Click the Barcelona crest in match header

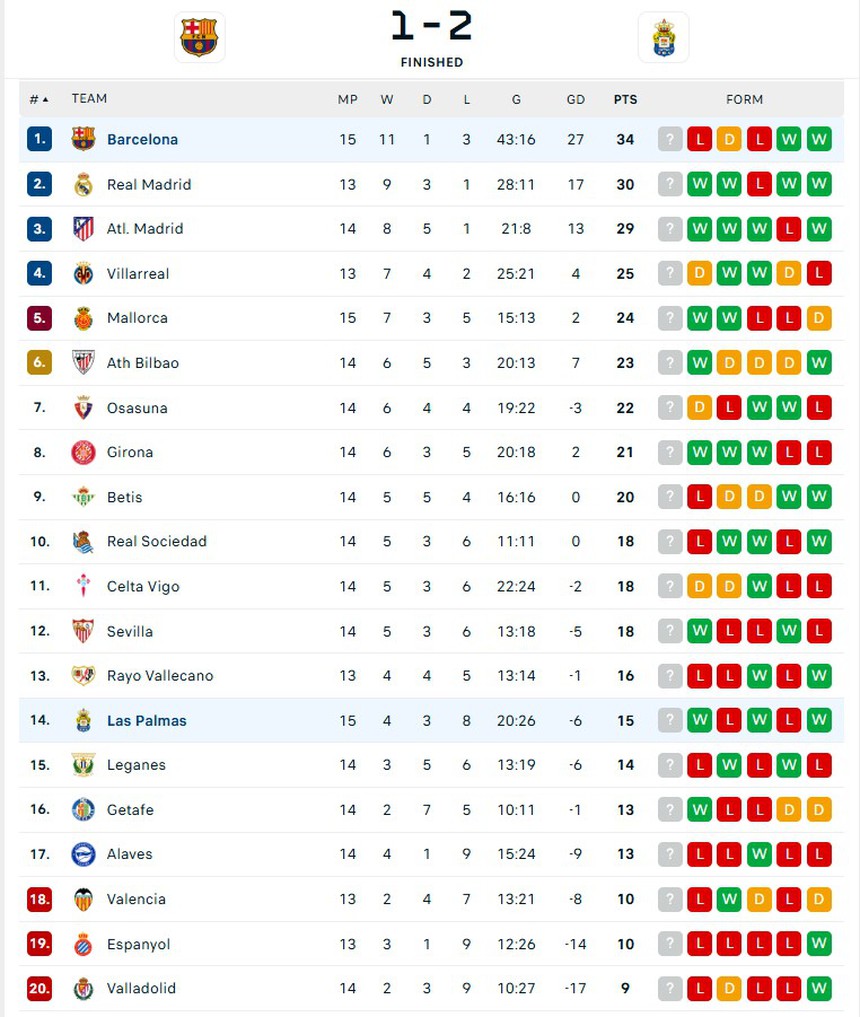coord(199,37)
